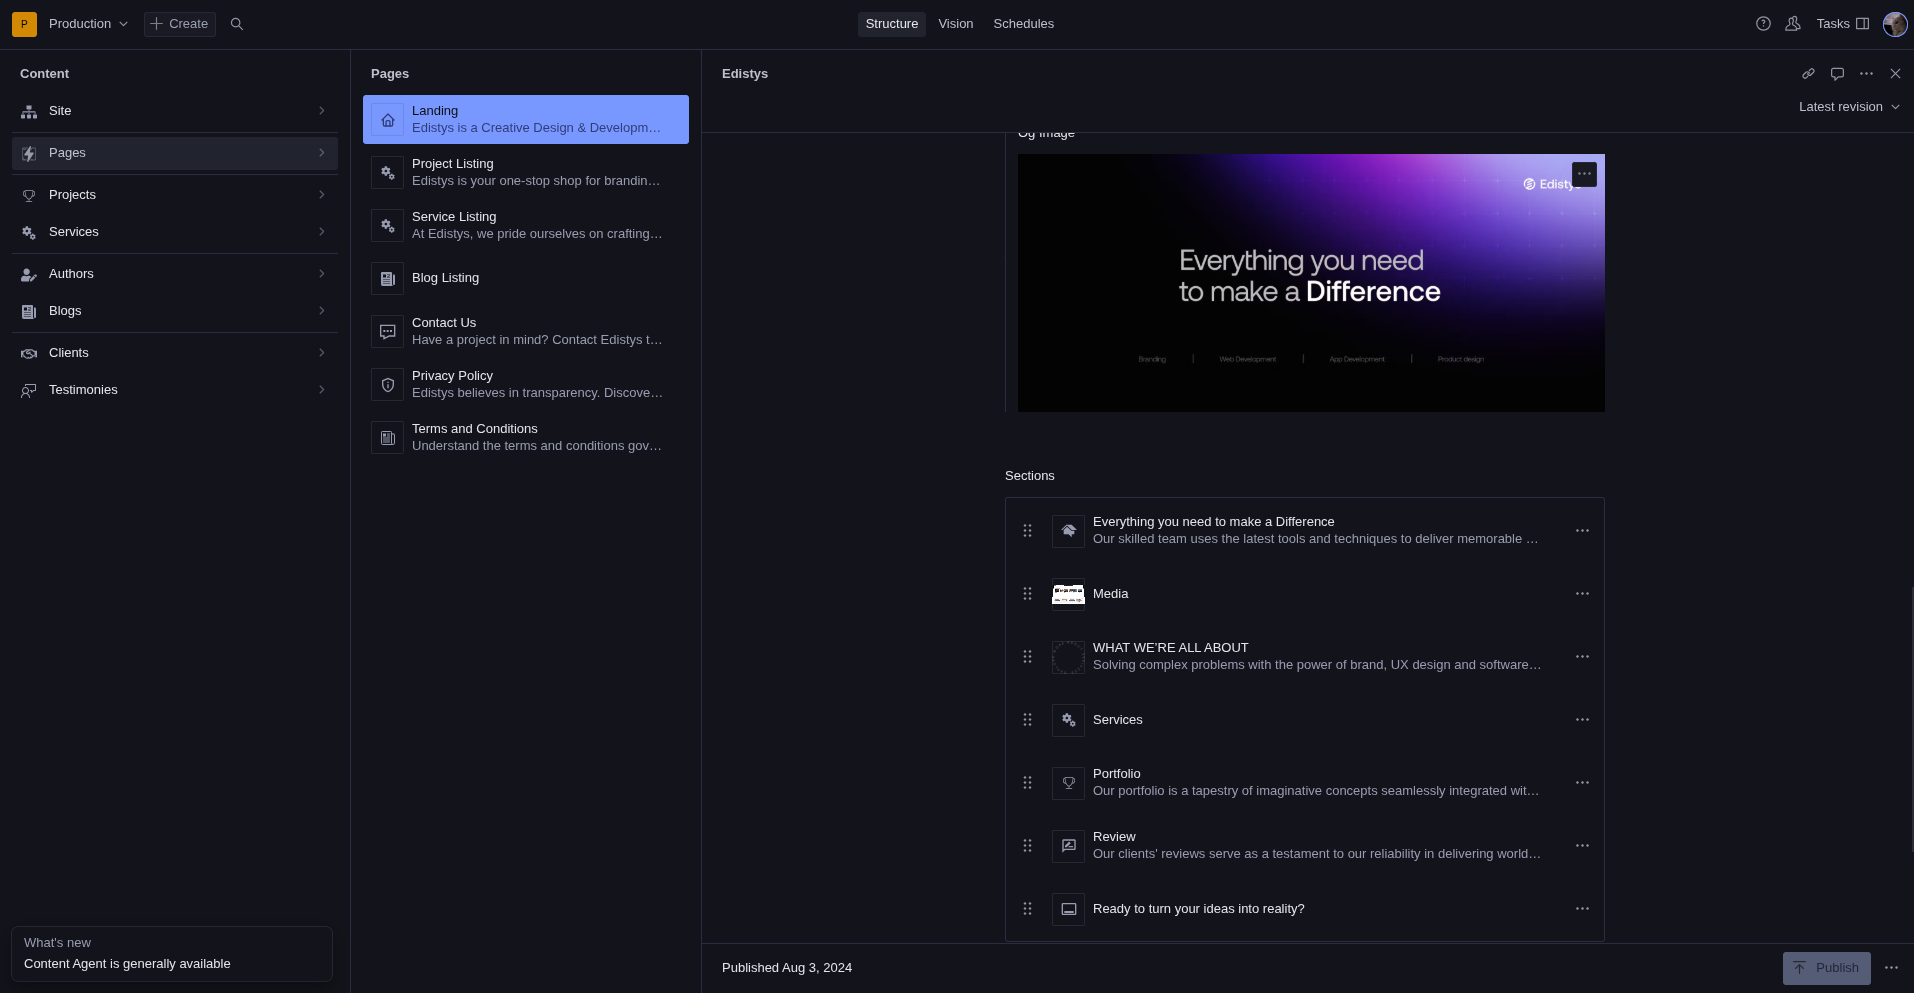Screen dimensions: 1914x993
Task: Expand the Projects content item
Action: coord(175,195)
